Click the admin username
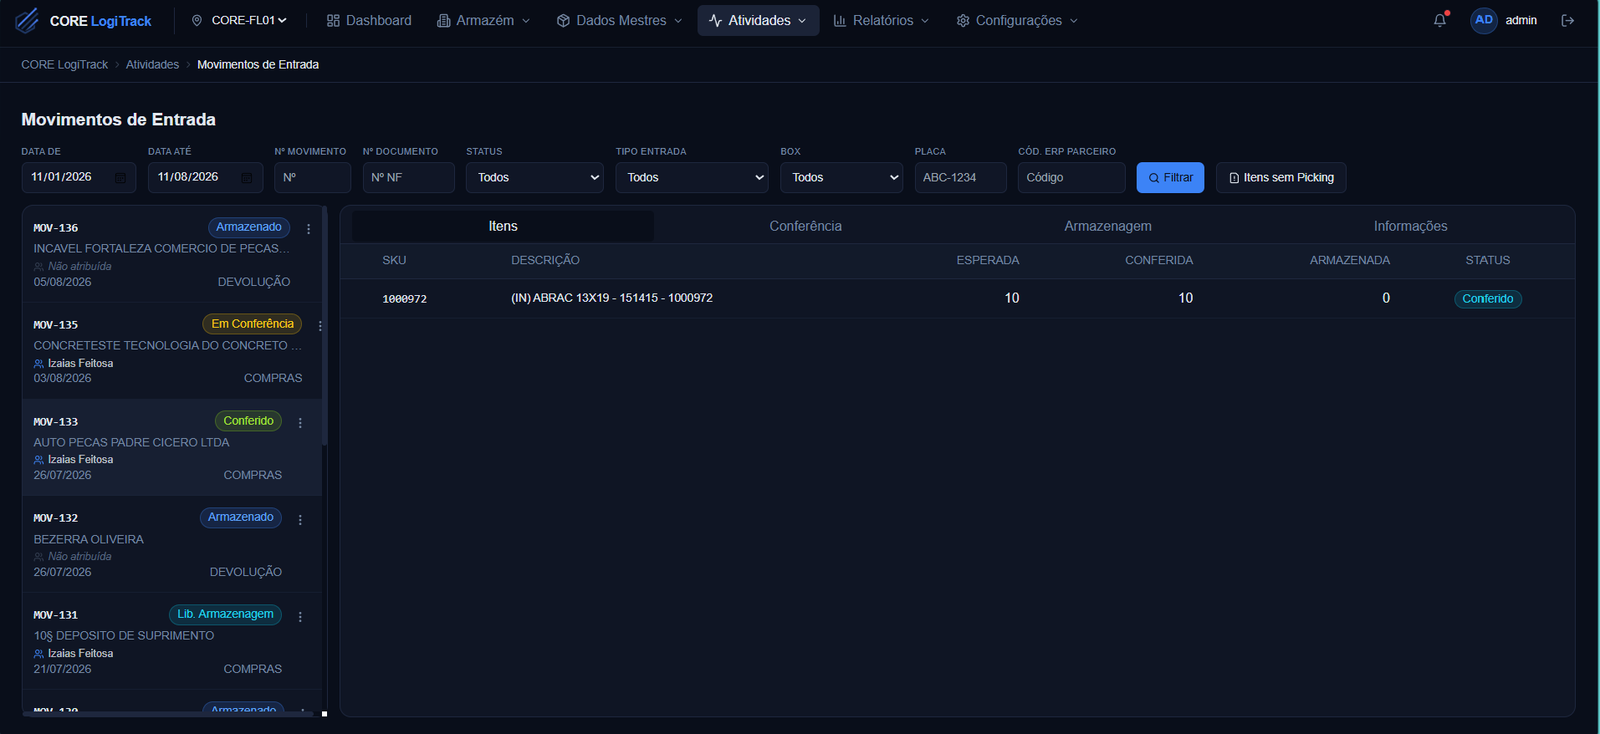Viewport: 1600px width, 734px height. point(1521,20)
